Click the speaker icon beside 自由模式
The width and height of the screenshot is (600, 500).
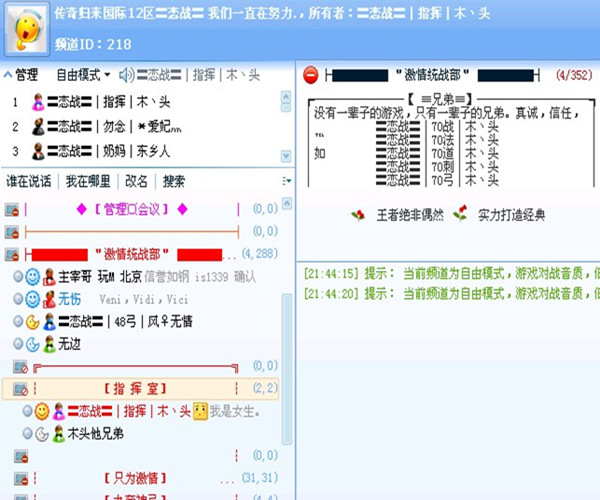[x=126, y=75]
